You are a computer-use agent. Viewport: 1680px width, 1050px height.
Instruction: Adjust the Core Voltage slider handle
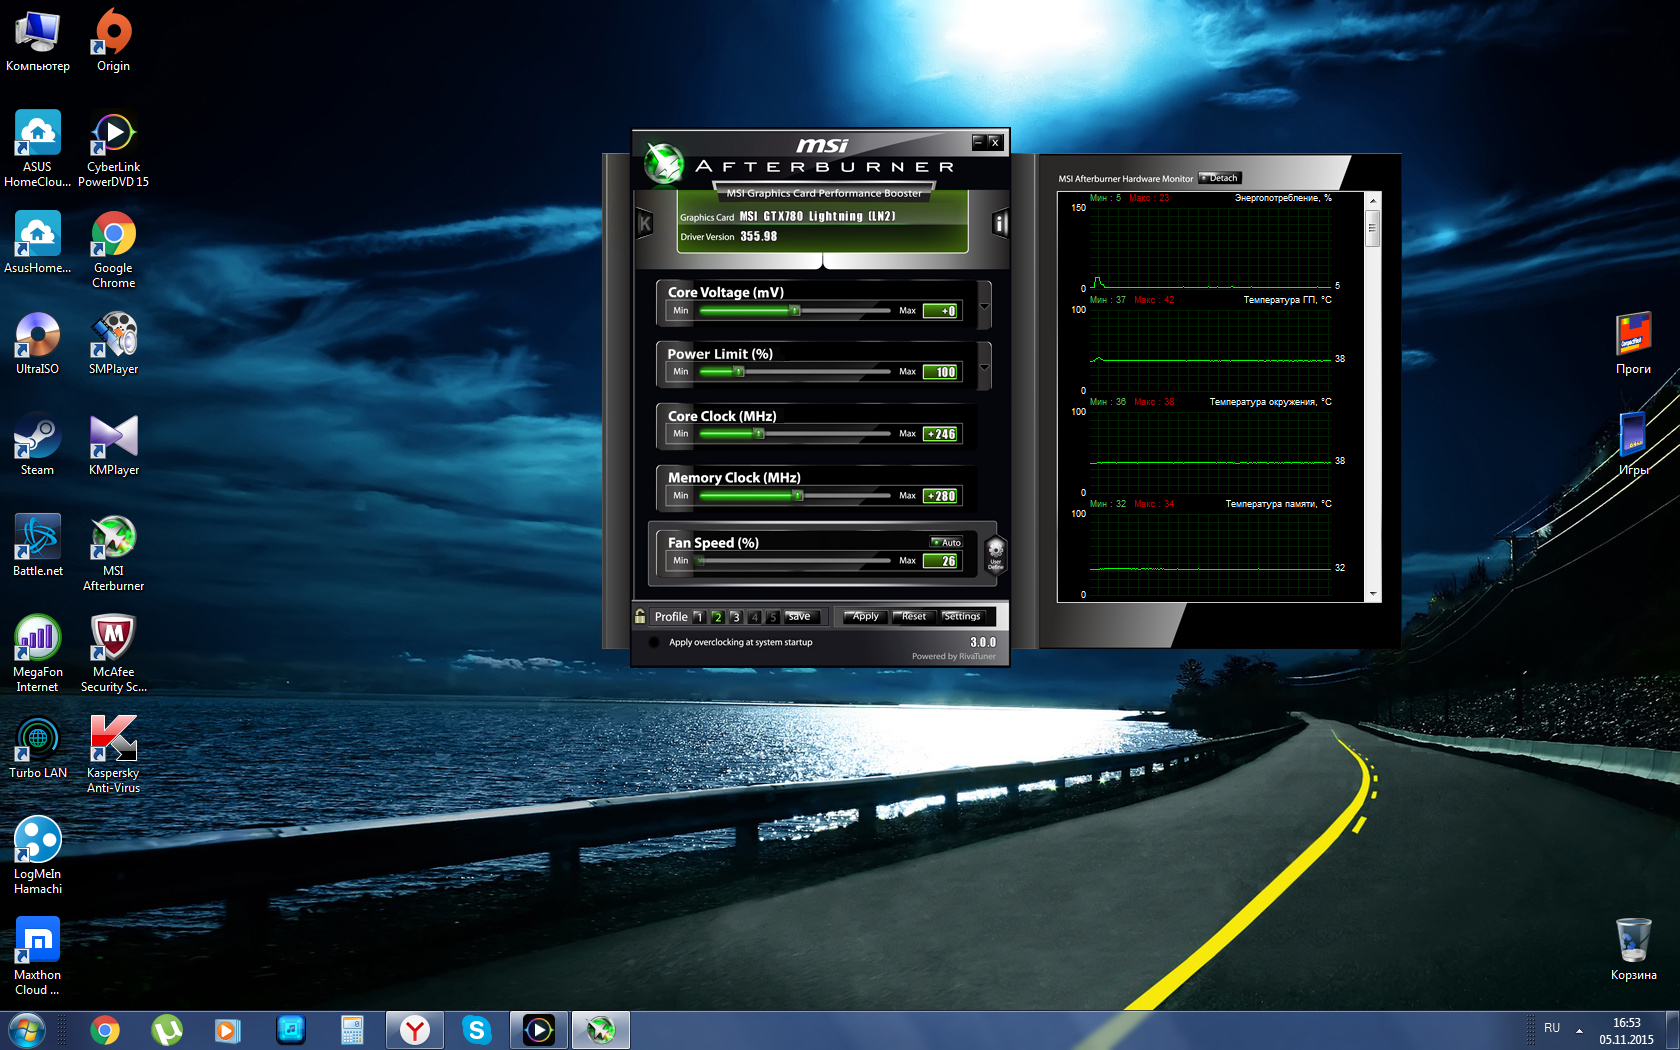795,311
